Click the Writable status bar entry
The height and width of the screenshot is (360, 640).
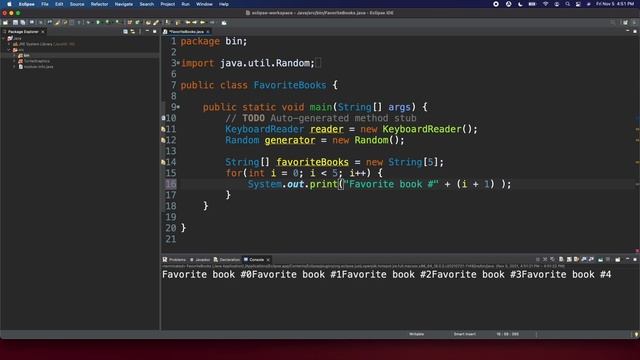click(x=416, y=334)
